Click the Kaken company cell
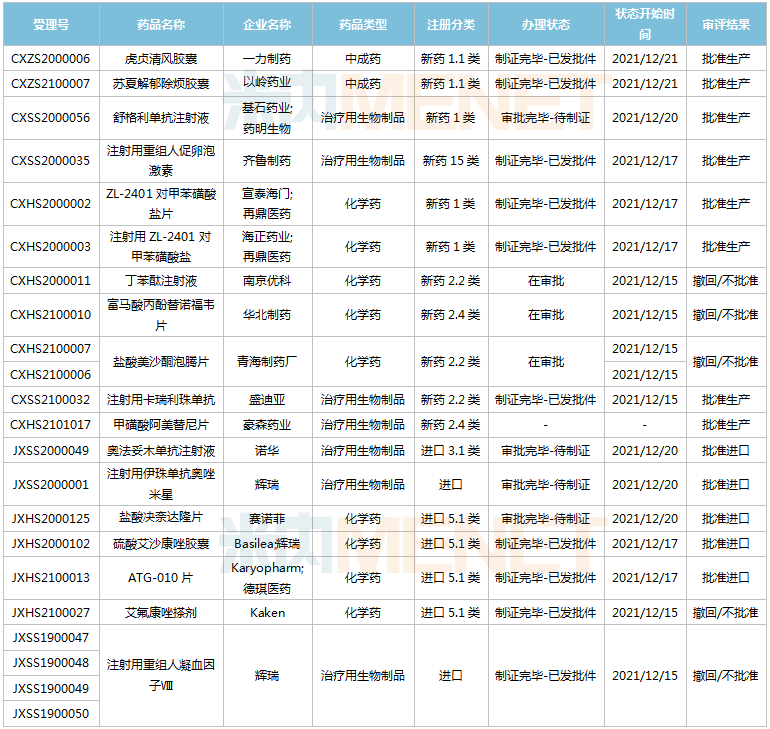The width and height of the screenshot is (770, 729). click(x=267, y=612)
